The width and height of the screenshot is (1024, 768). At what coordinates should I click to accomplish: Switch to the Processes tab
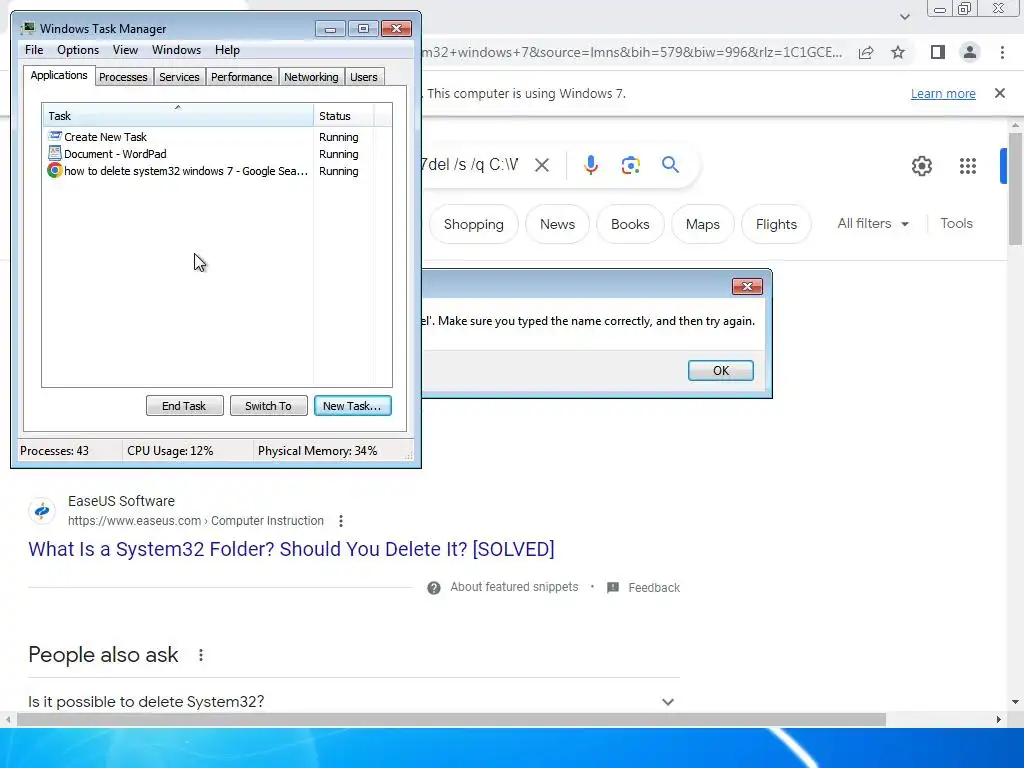point(123,77)
